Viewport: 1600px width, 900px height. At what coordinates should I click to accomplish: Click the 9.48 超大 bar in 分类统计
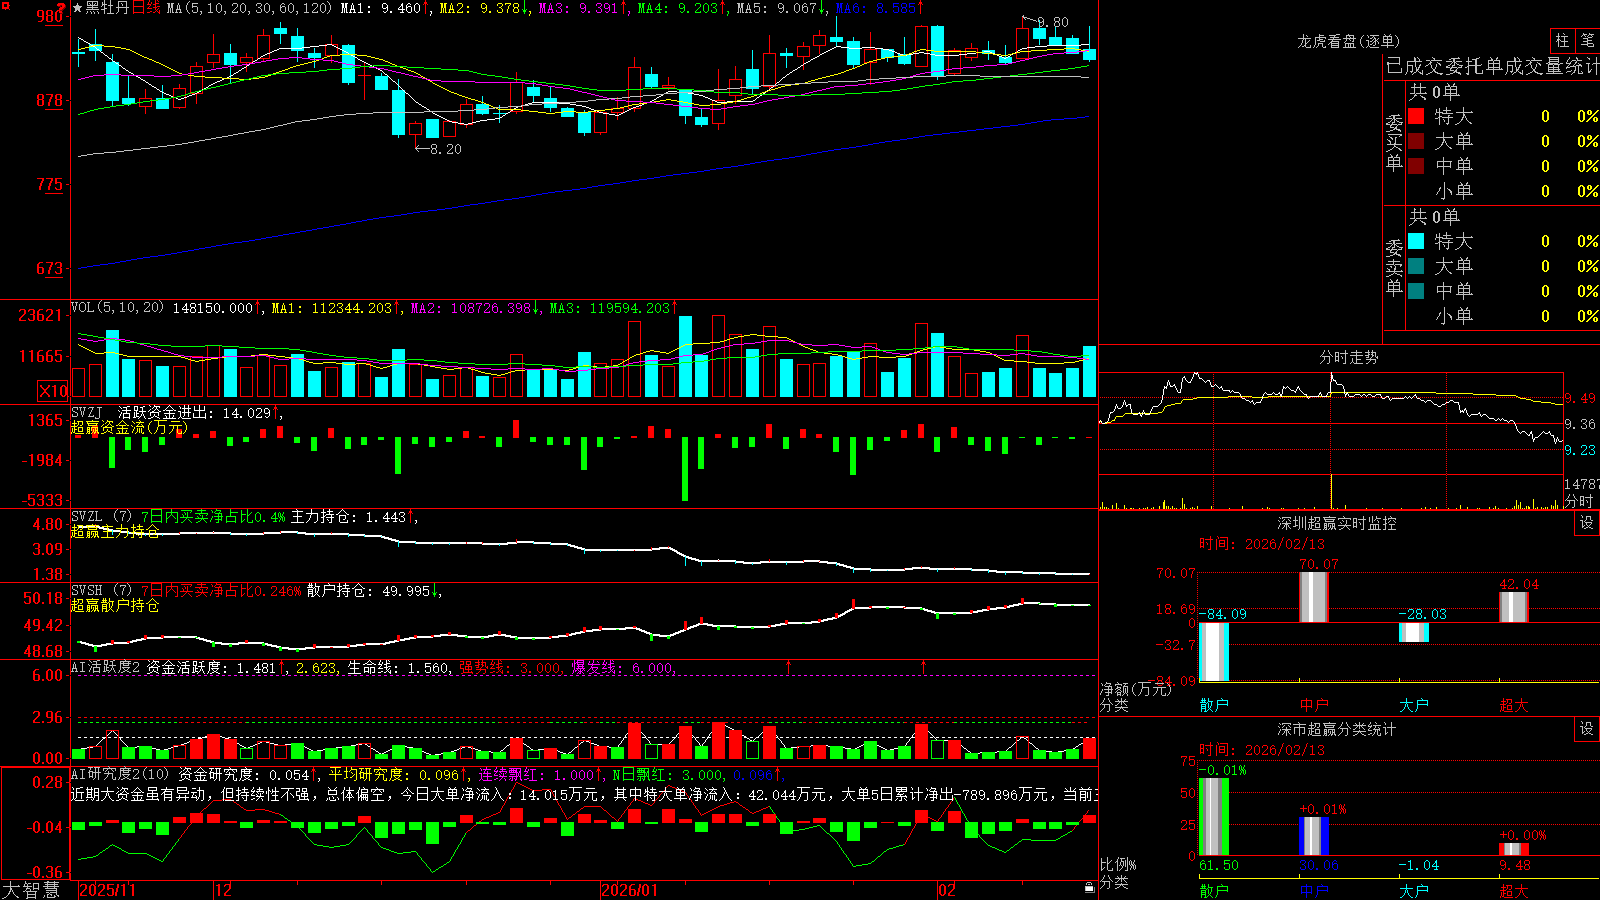pyautogui.click(x=1513, y=850)
